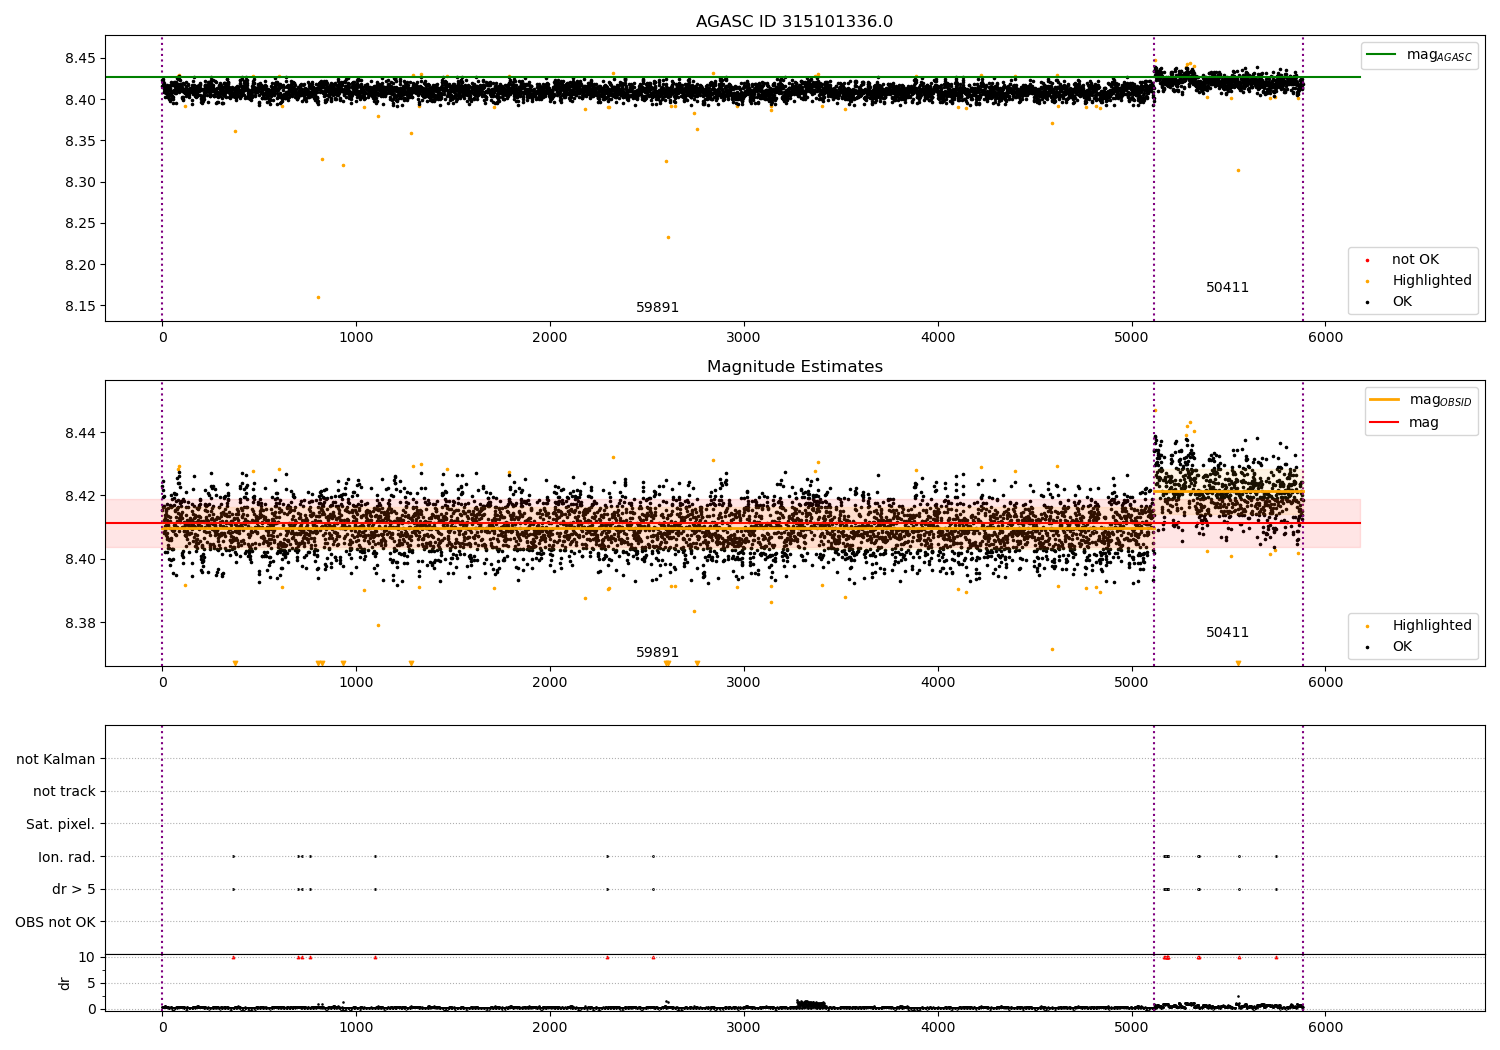Click the 3000 x-axis tick of top plot
The image size is (1500, 1050).
(x=744, y=338)
